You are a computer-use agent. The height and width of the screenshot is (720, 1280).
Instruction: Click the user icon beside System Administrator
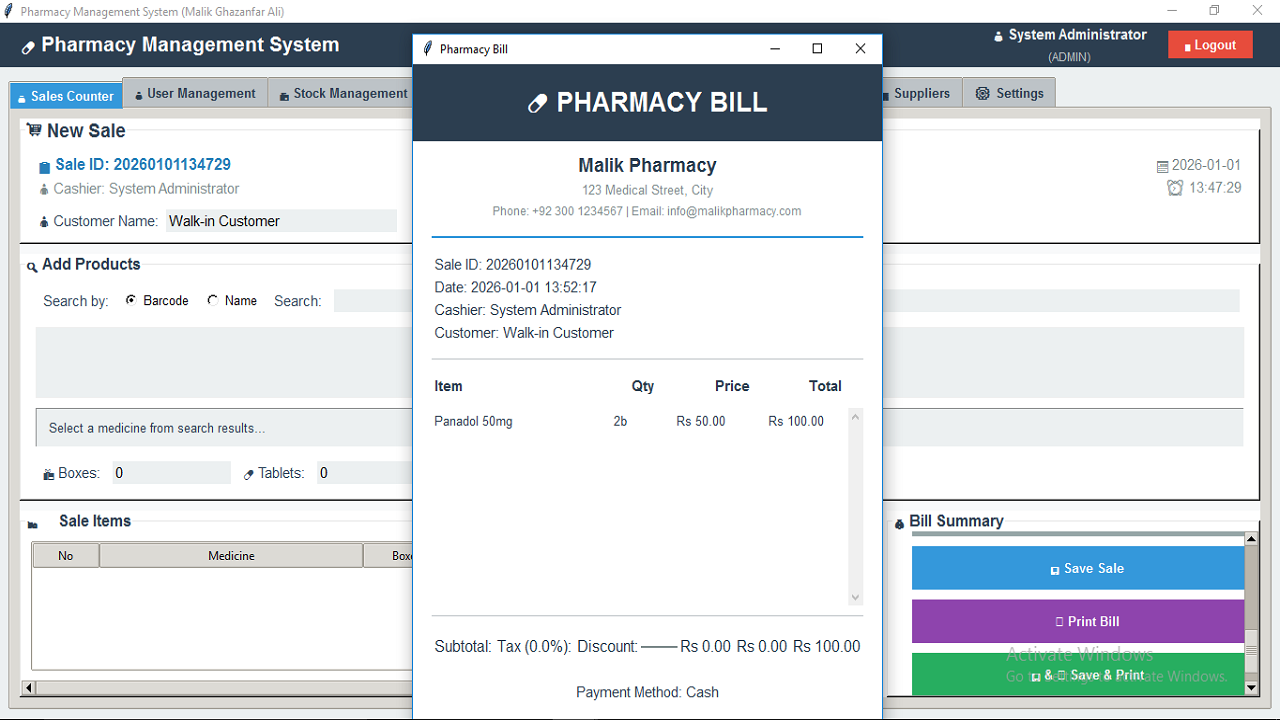tap(998, 36)
